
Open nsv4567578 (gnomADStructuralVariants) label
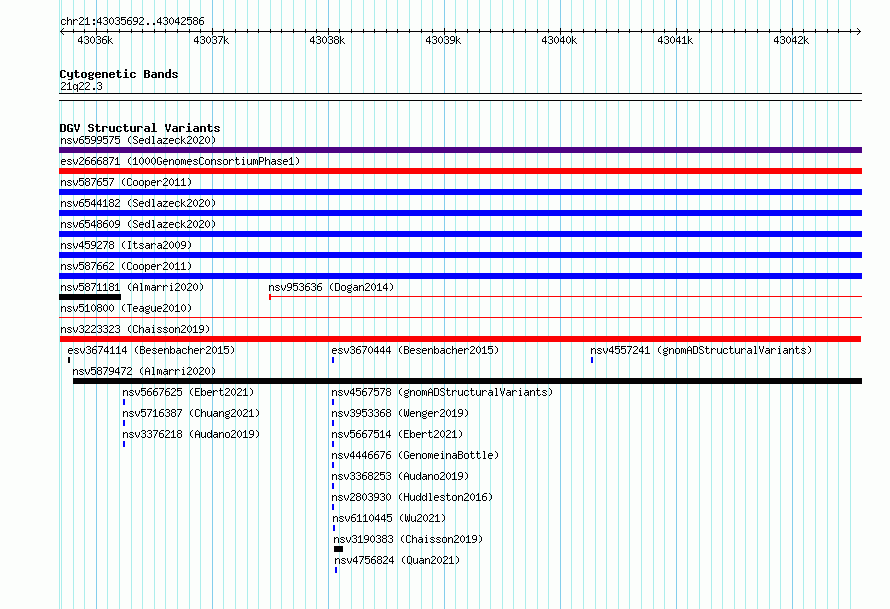point(442,392)
